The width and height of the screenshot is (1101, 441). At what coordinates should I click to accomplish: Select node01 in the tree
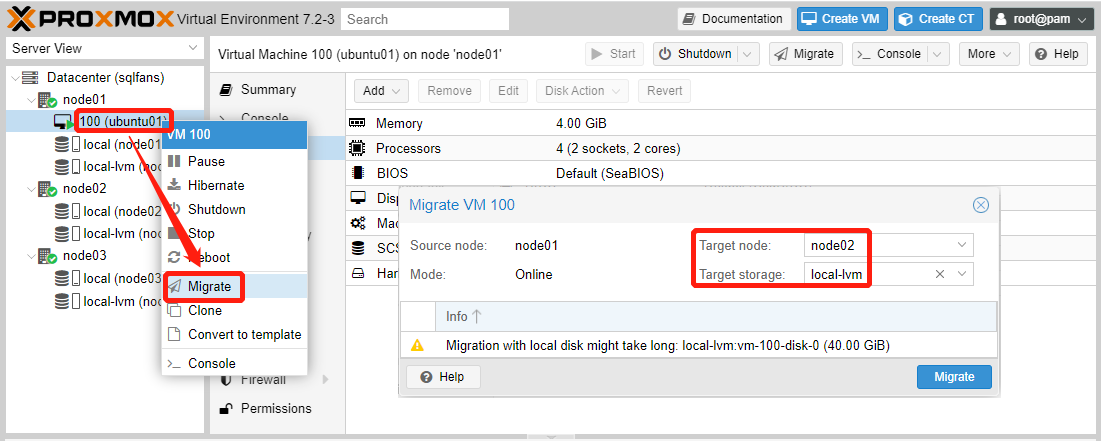[x=84, y=100]
